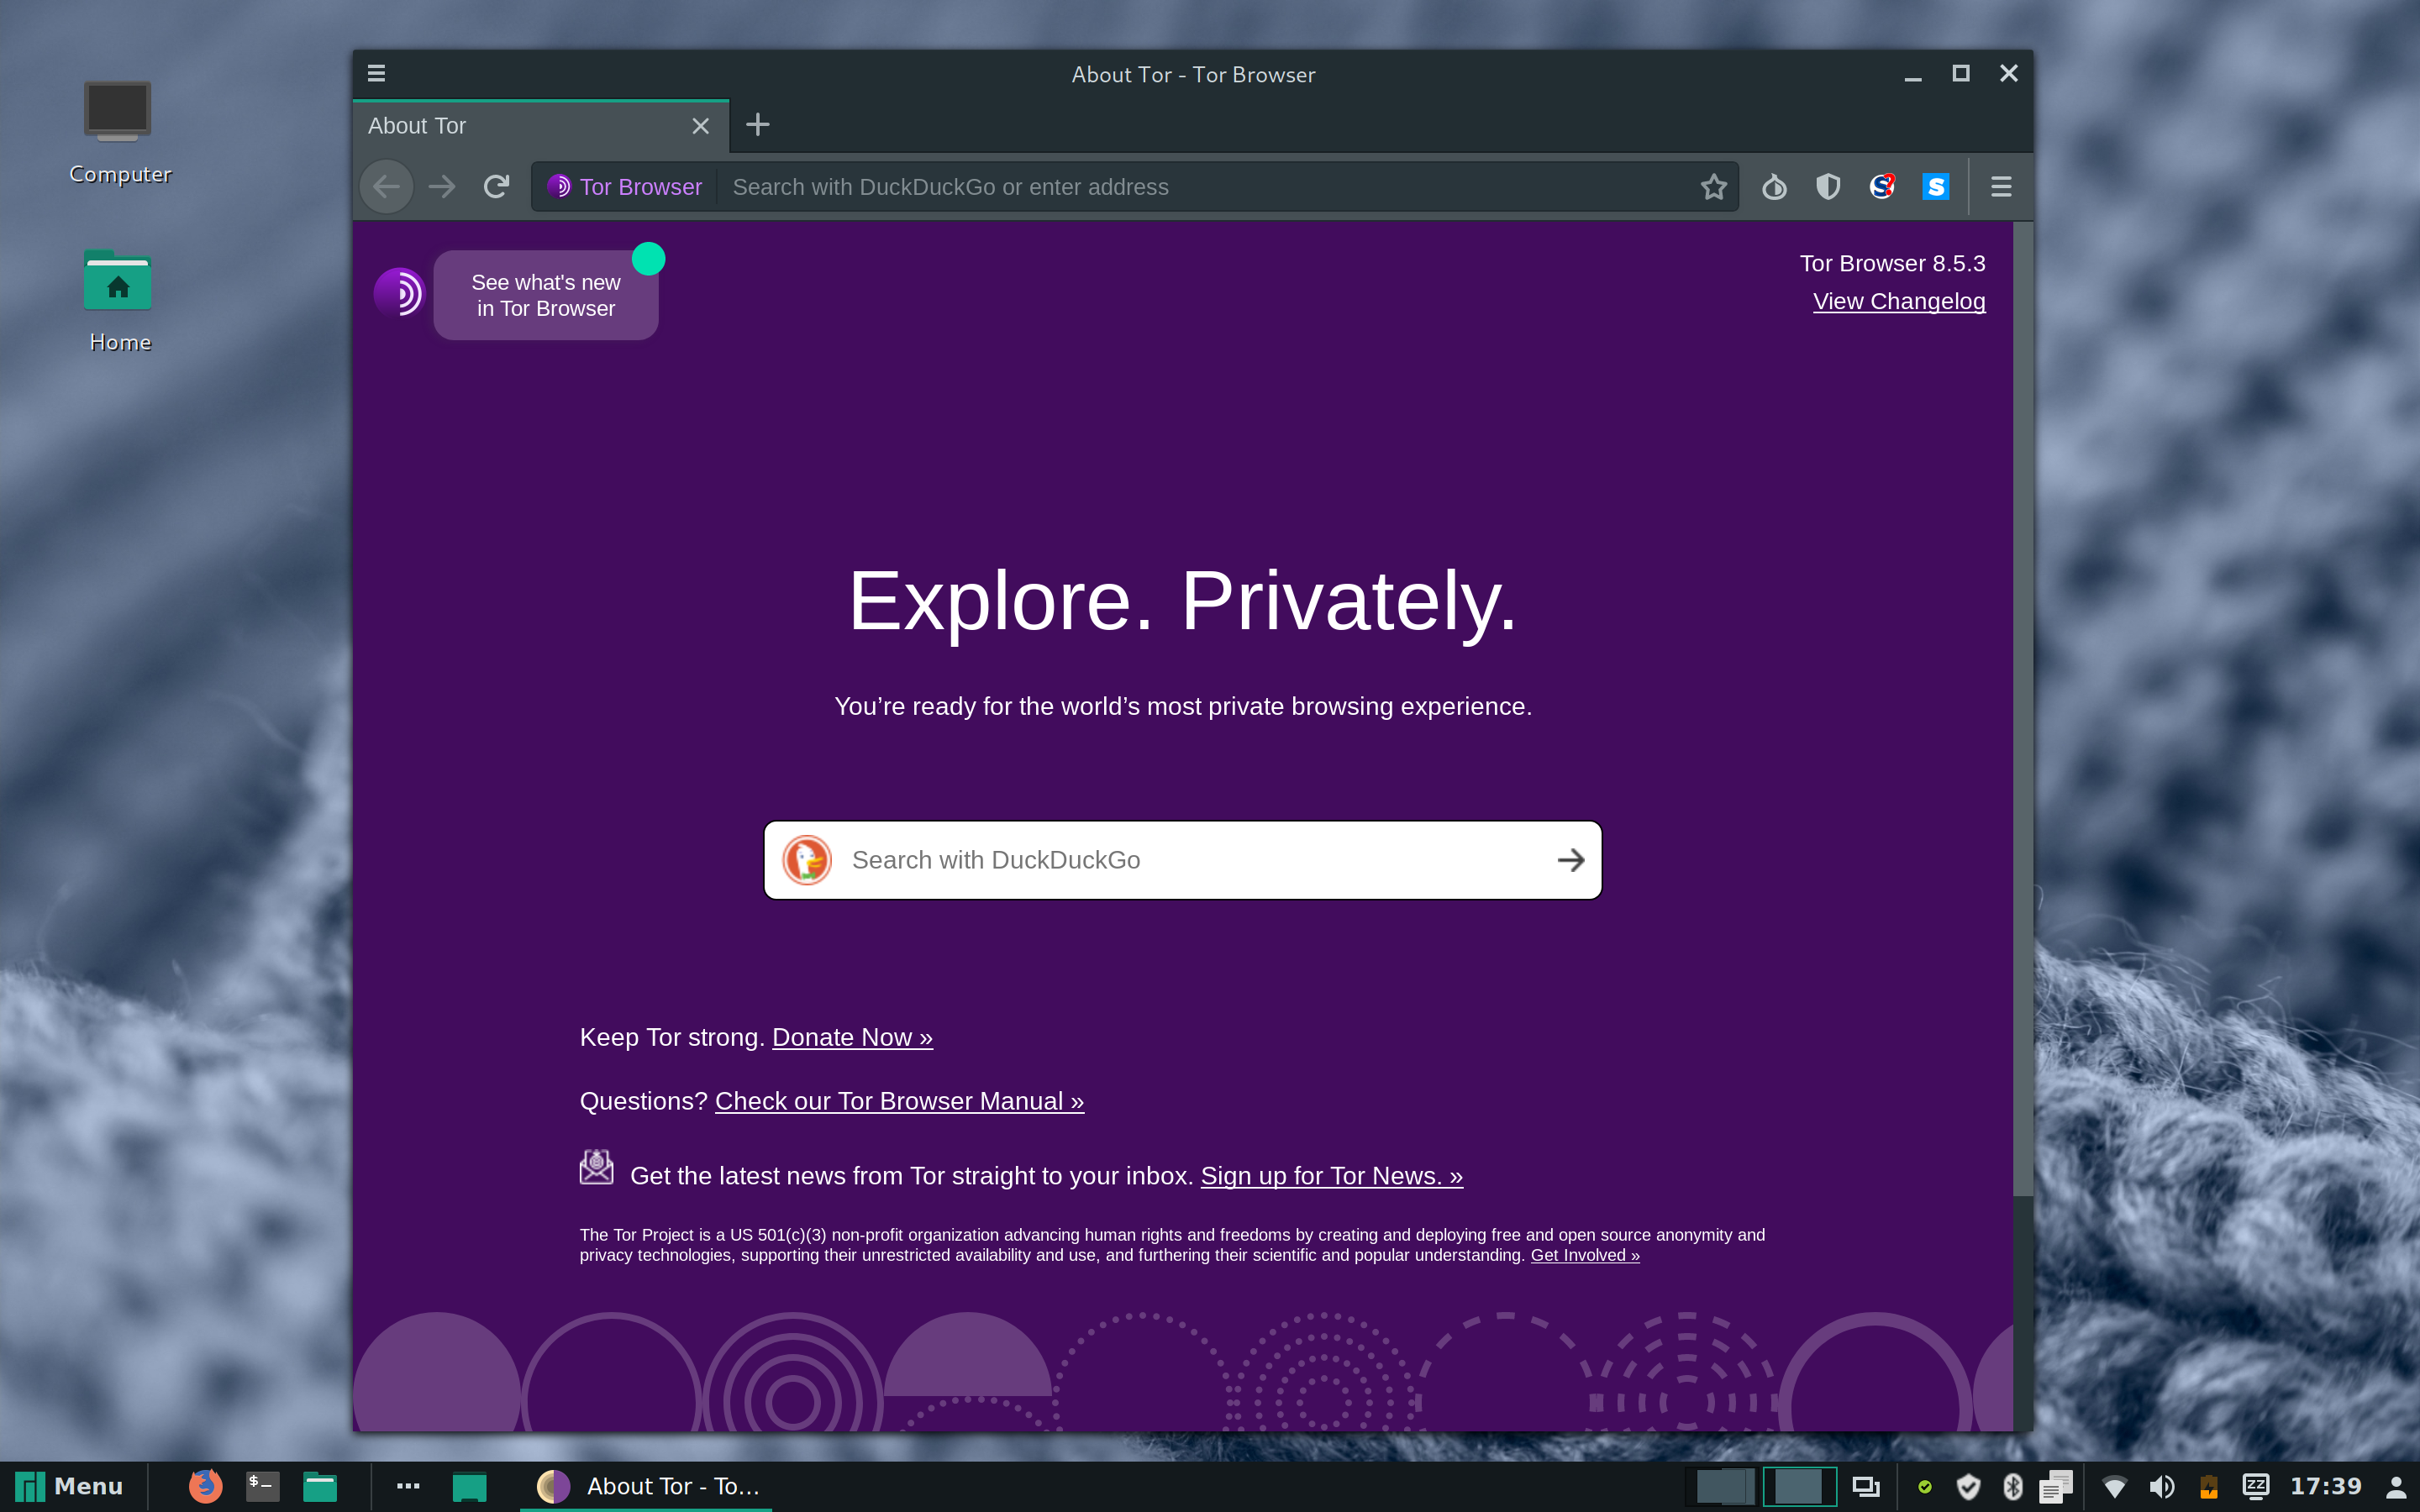The image size is (2420, 1512).
Task: Open Check our Tor Browser Manual link
Action: tap(899, 1101)
